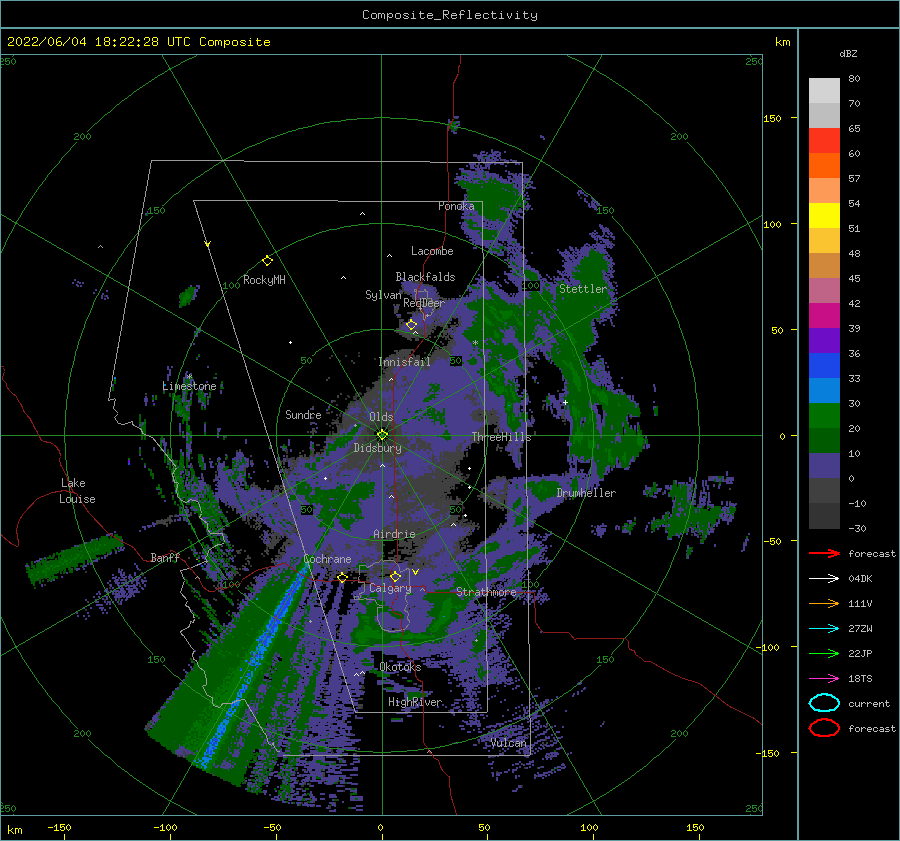Pick the light blue 30-33 dBZ swatch
Screen dimensions: 900x841
[x=824, y=390]
